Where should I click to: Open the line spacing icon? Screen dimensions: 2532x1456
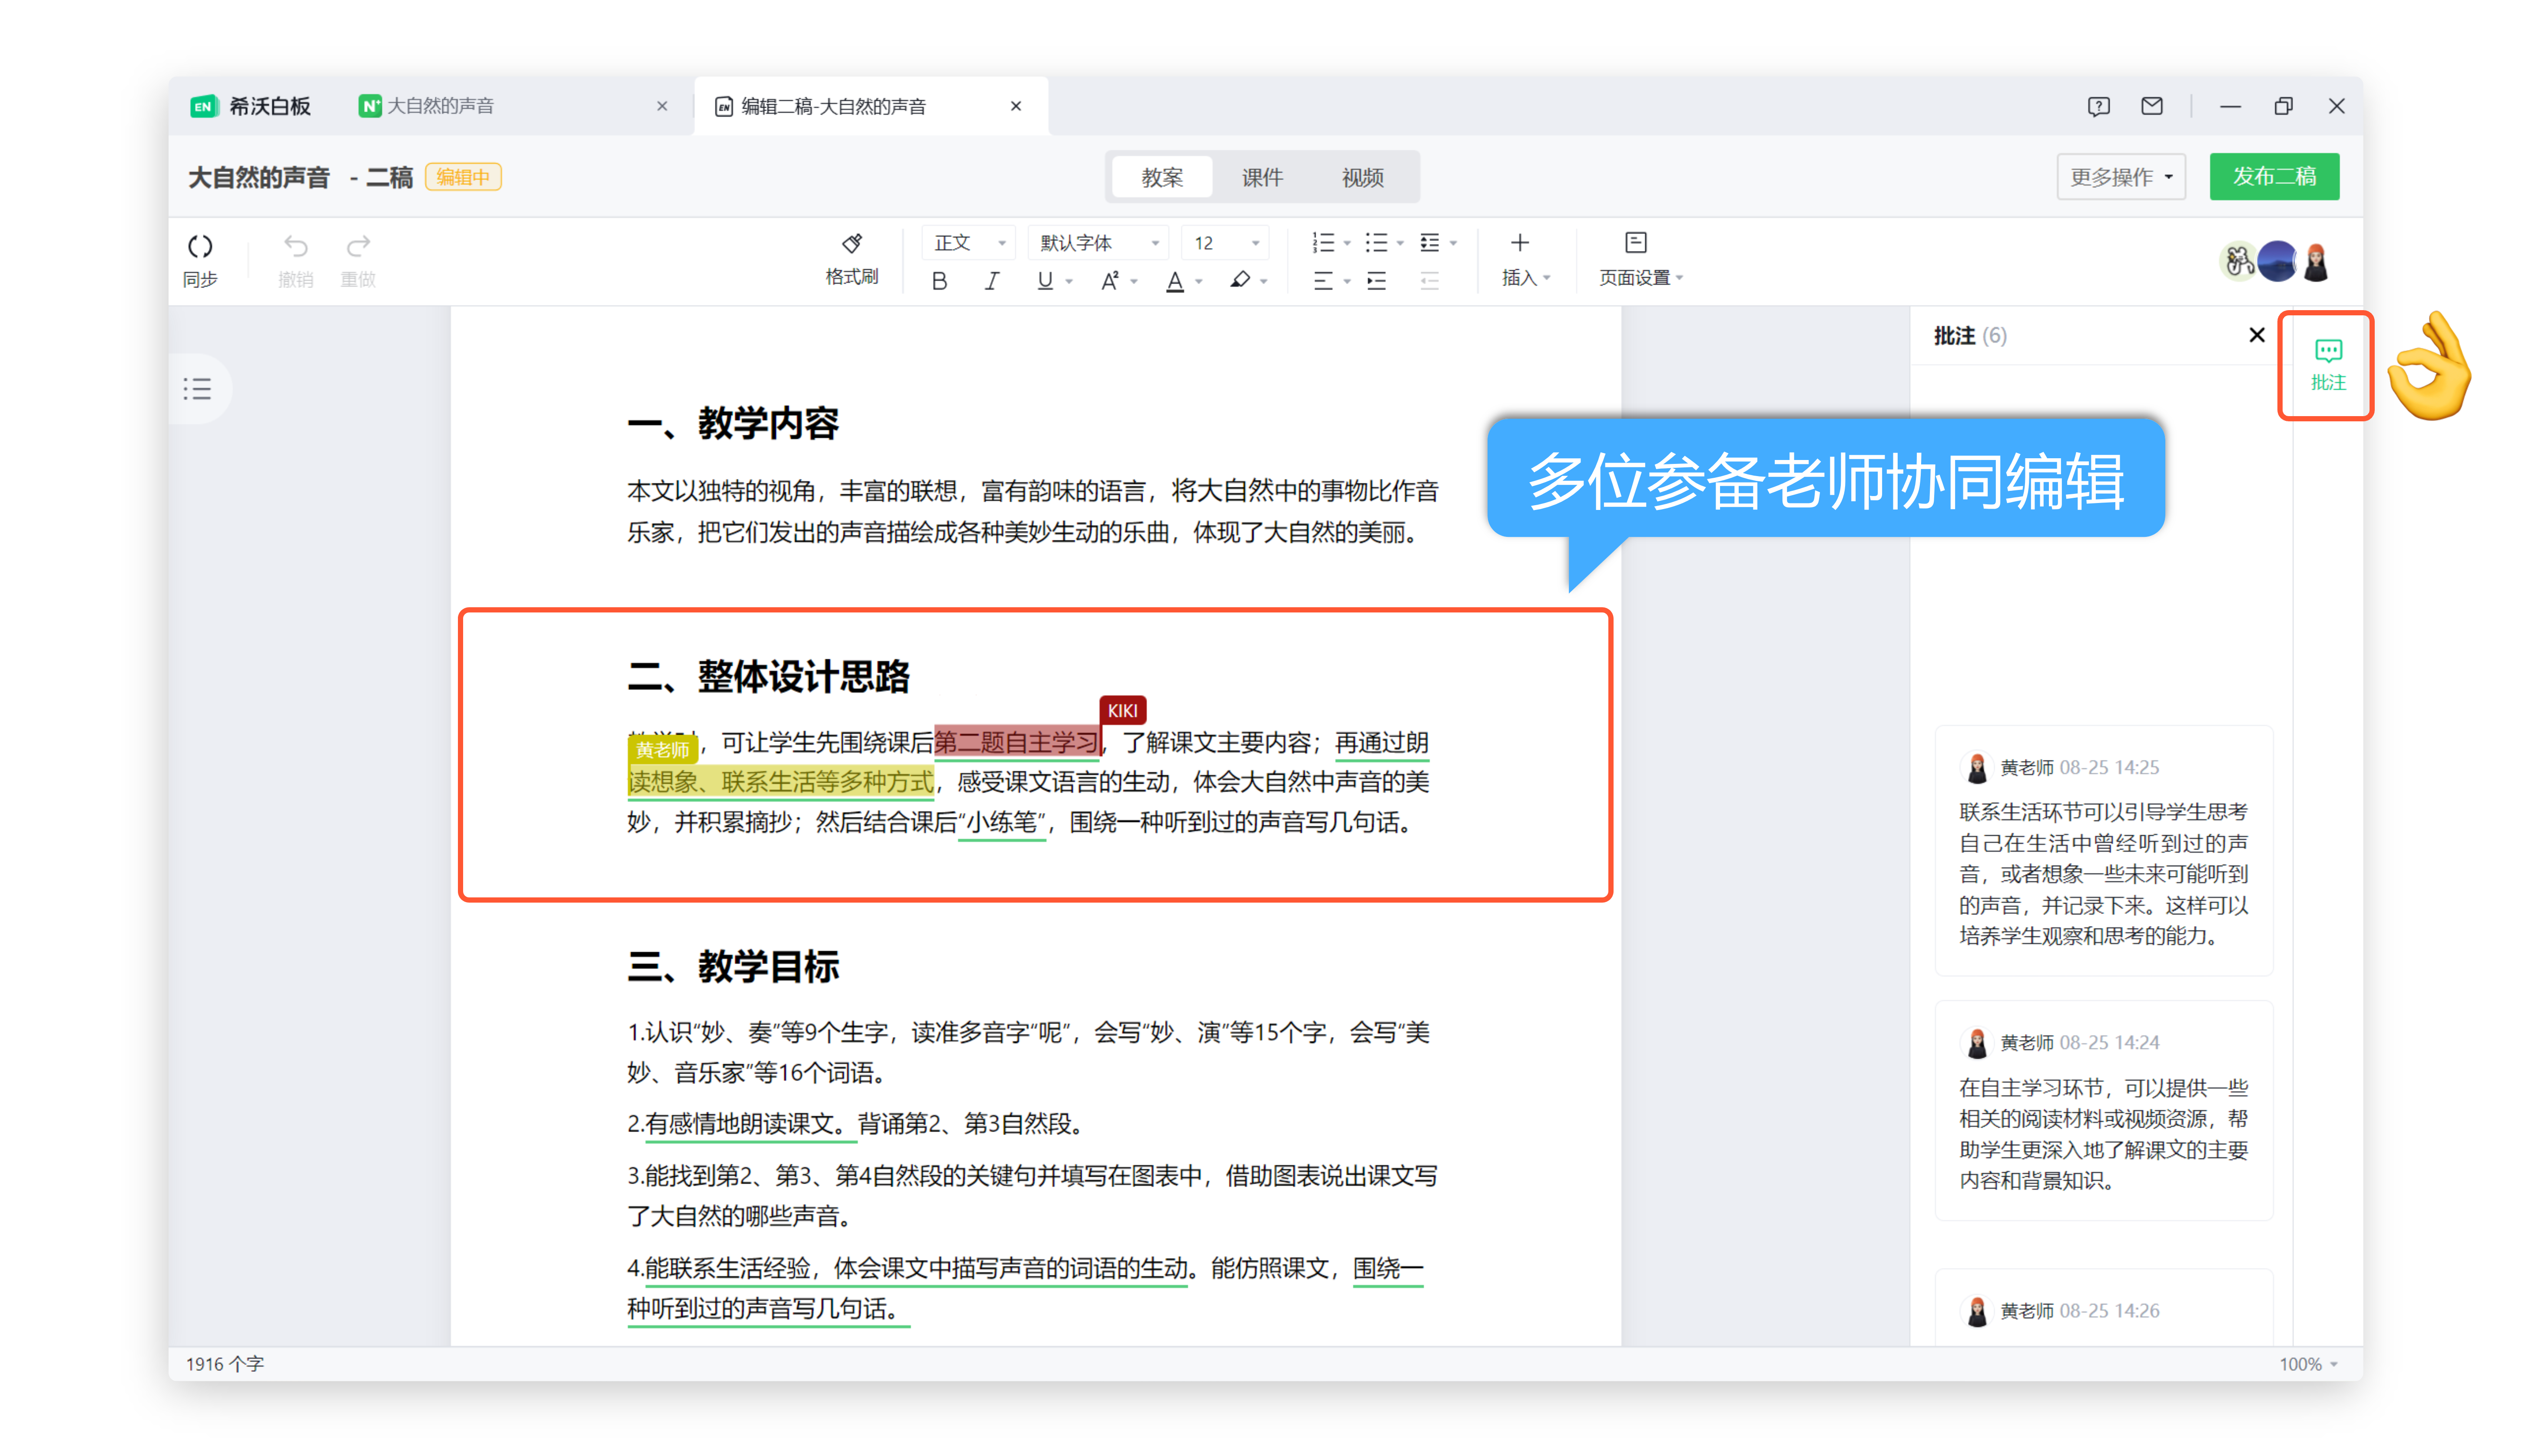[1430, 243]
